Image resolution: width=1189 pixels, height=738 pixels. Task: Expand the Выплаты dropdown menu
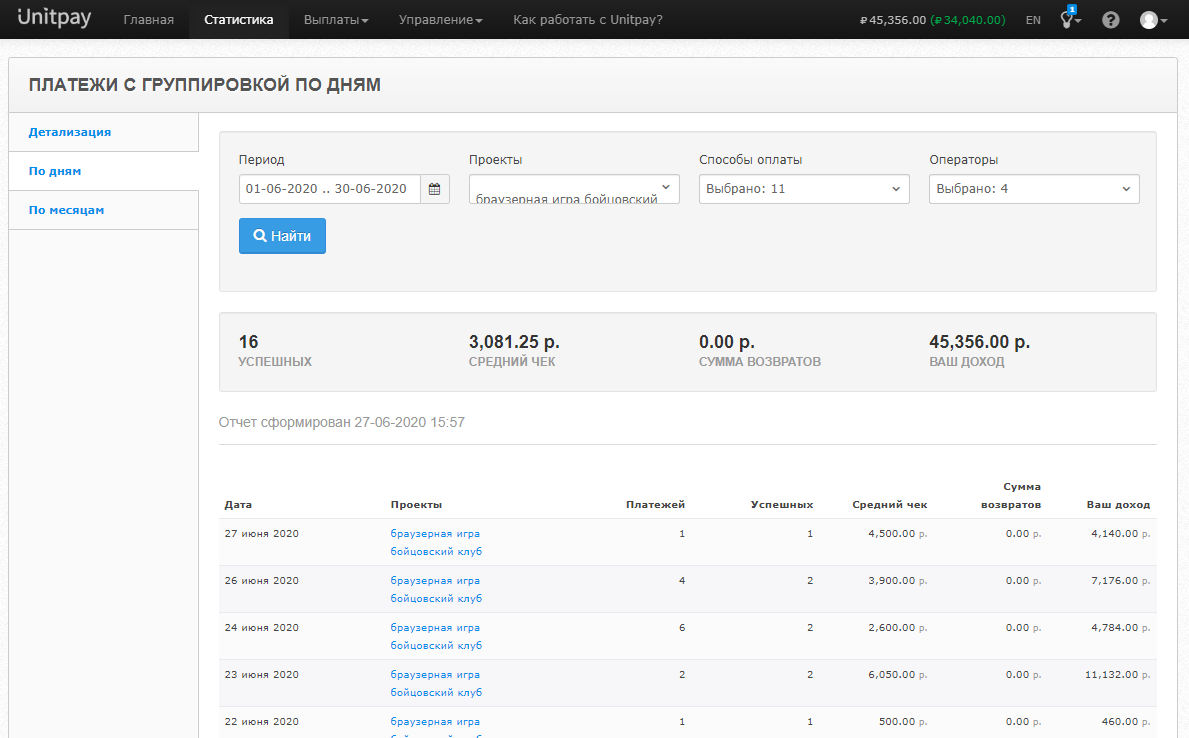[336, 20]
